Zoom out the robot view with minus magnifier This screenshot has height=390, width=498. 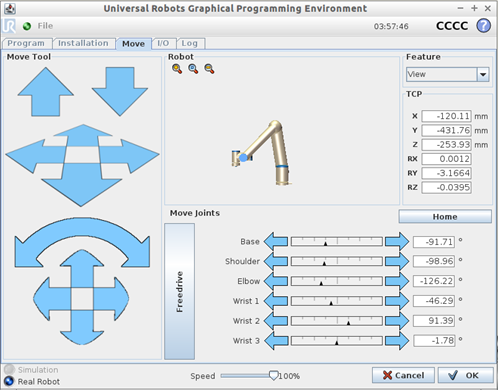point(209,69)
